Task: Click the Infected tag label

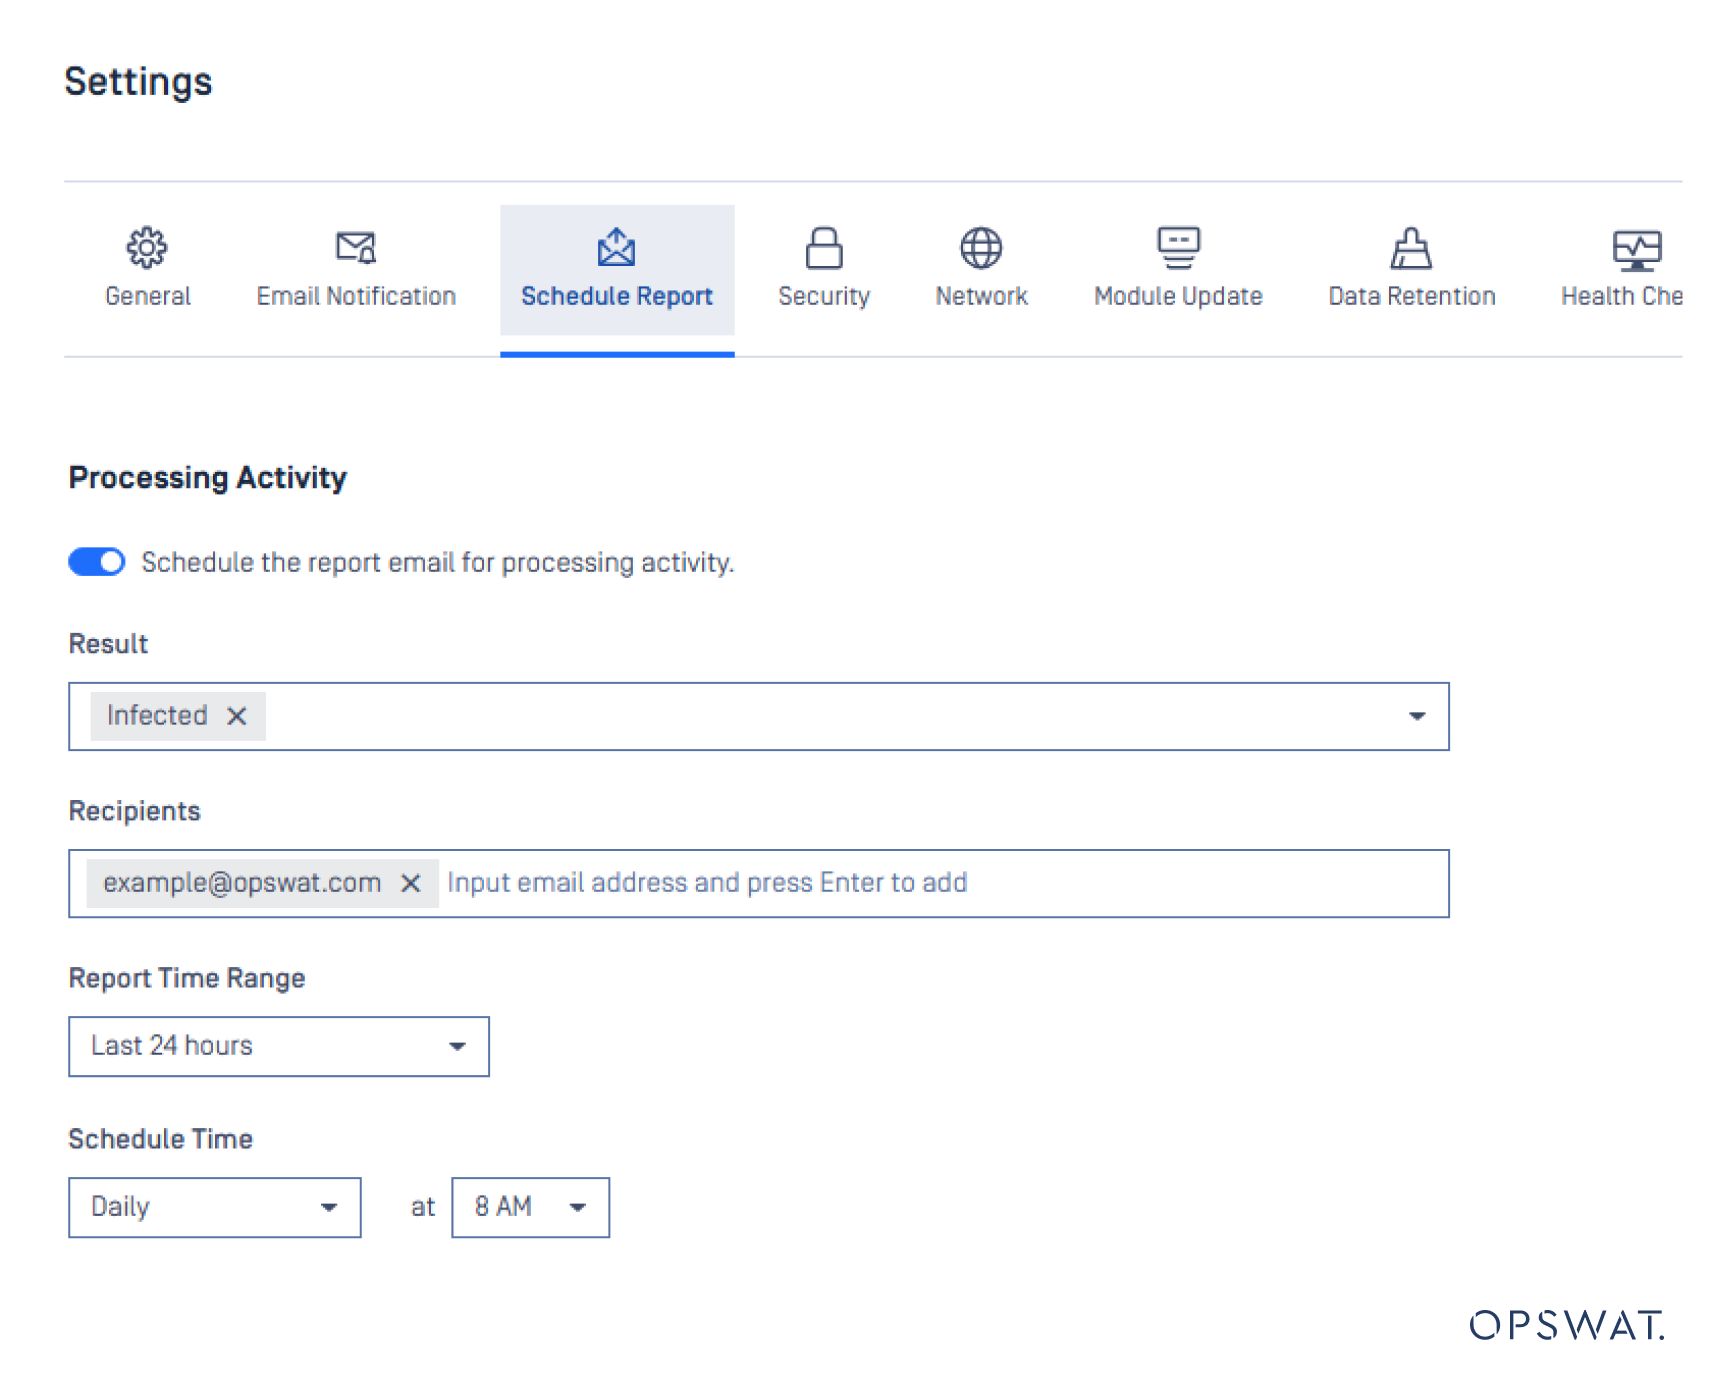Action: click(157, 716)
